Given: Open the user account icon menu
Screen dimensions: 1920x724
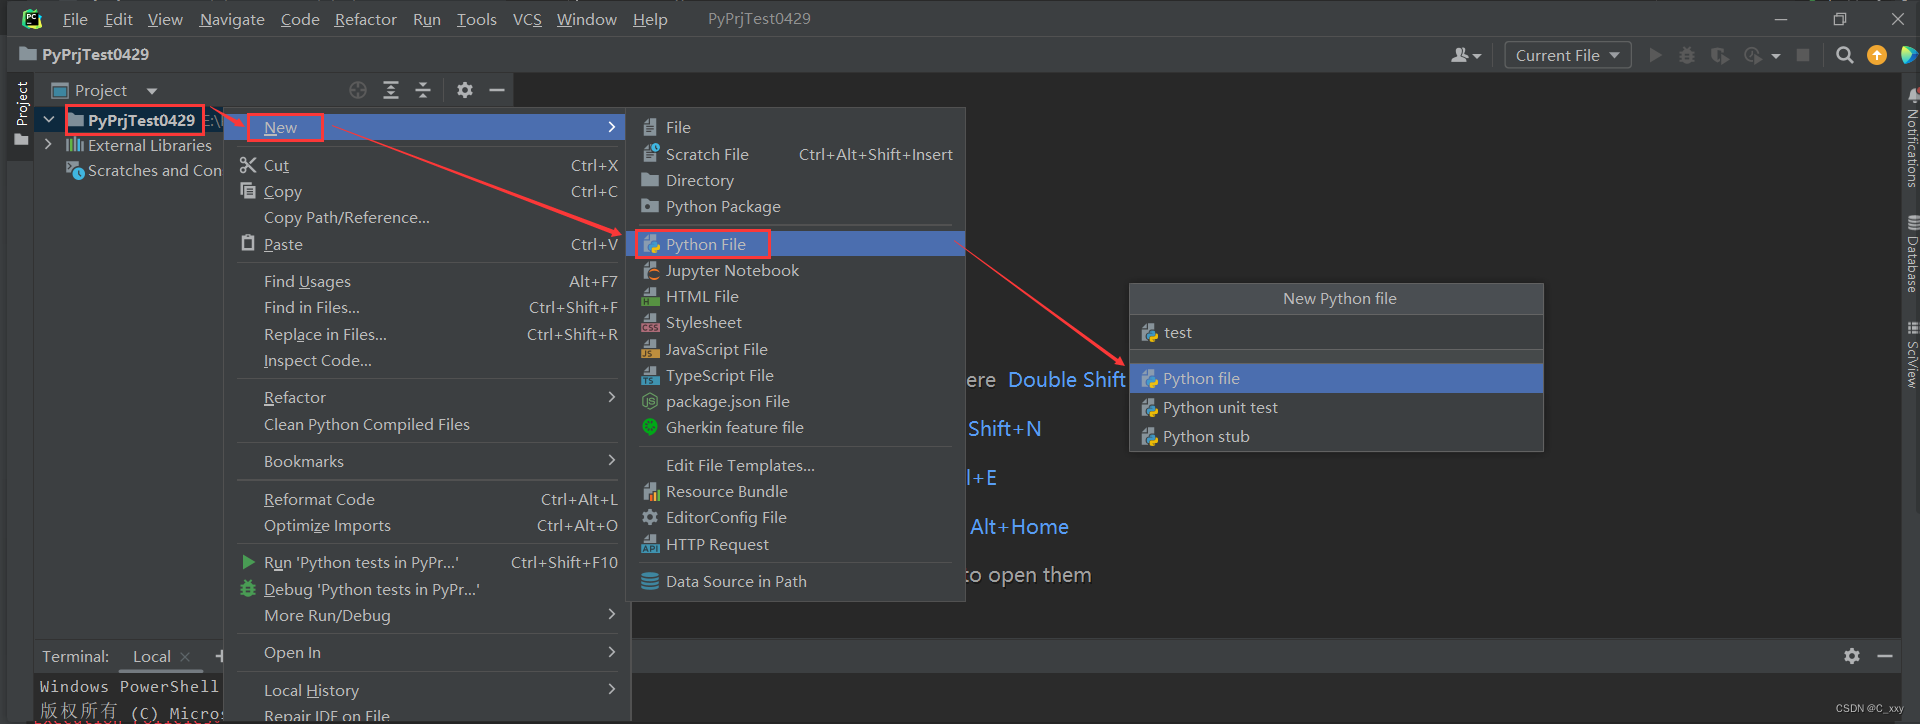Looking at the screenshot, I should (x=1465, y=55).
